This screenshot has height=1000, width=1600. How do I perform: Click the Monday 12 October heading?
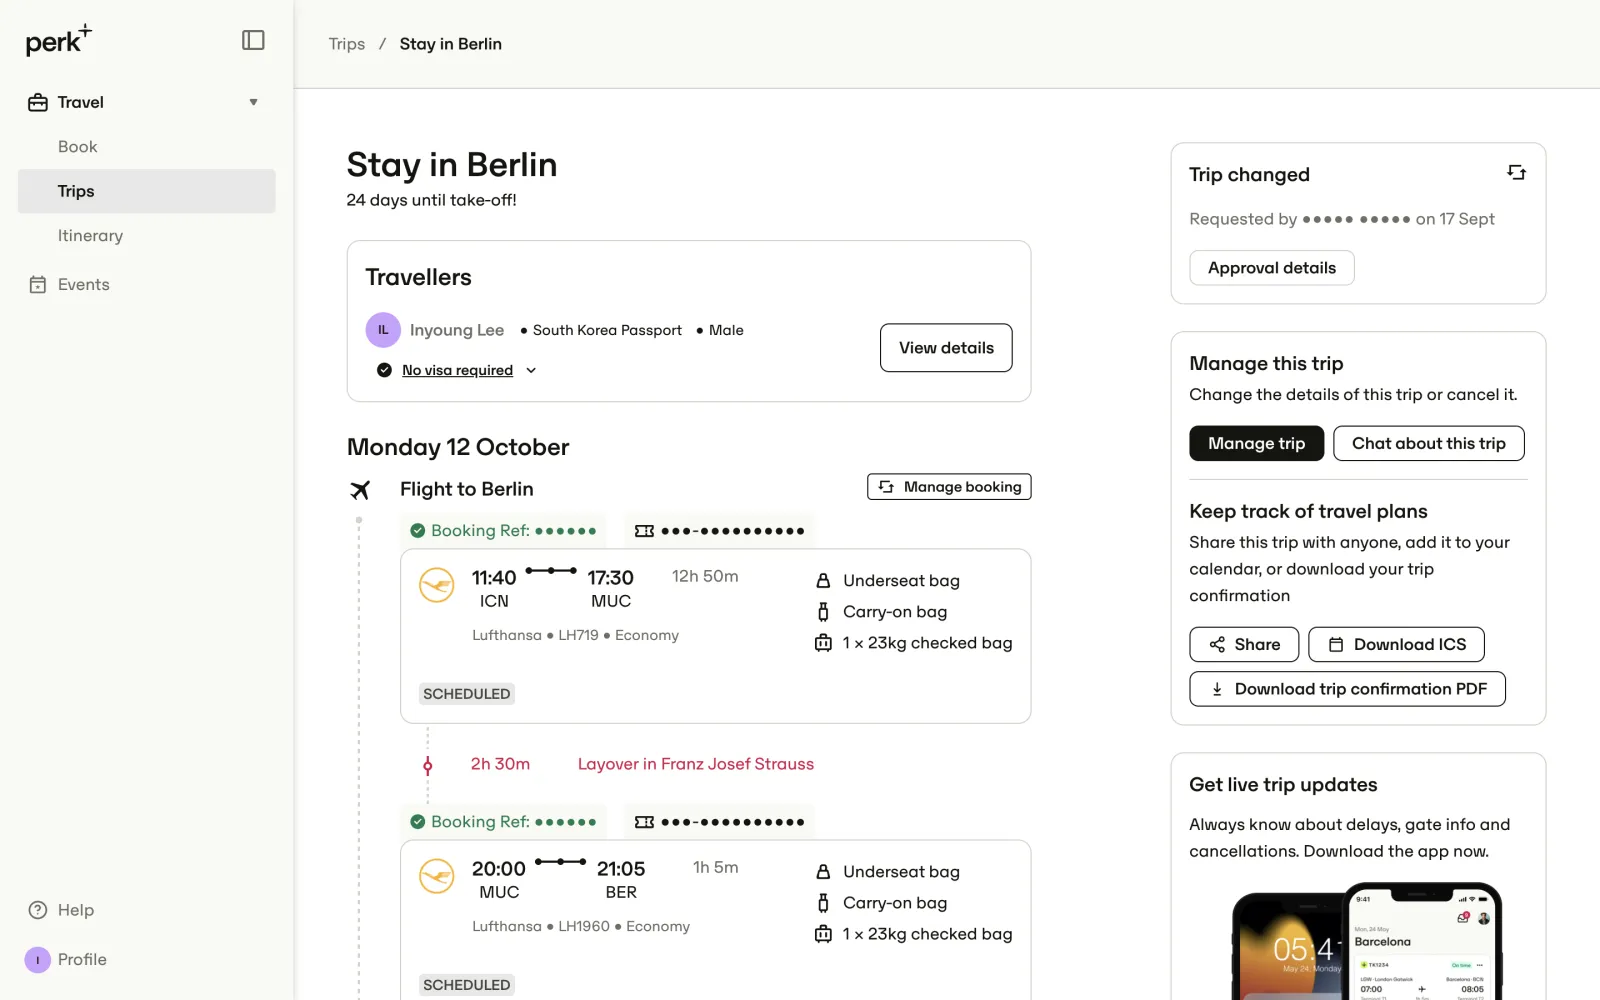(458, 447)
